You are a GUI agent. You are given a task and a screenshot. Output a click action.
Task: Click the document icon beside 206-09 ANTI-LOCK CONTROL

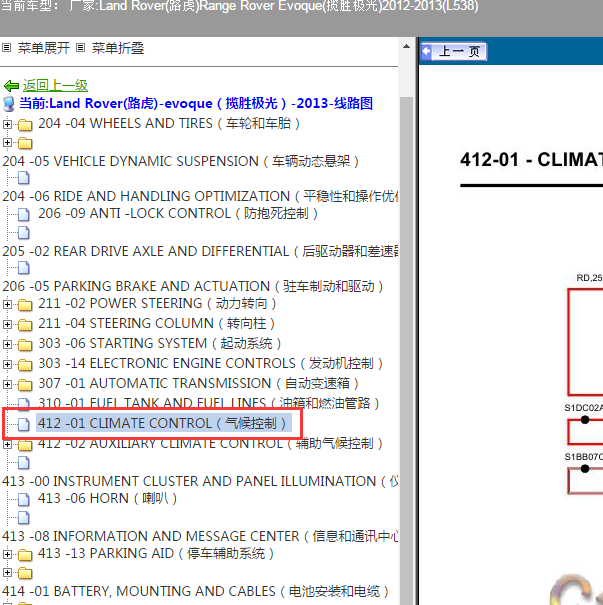point(24,214)
